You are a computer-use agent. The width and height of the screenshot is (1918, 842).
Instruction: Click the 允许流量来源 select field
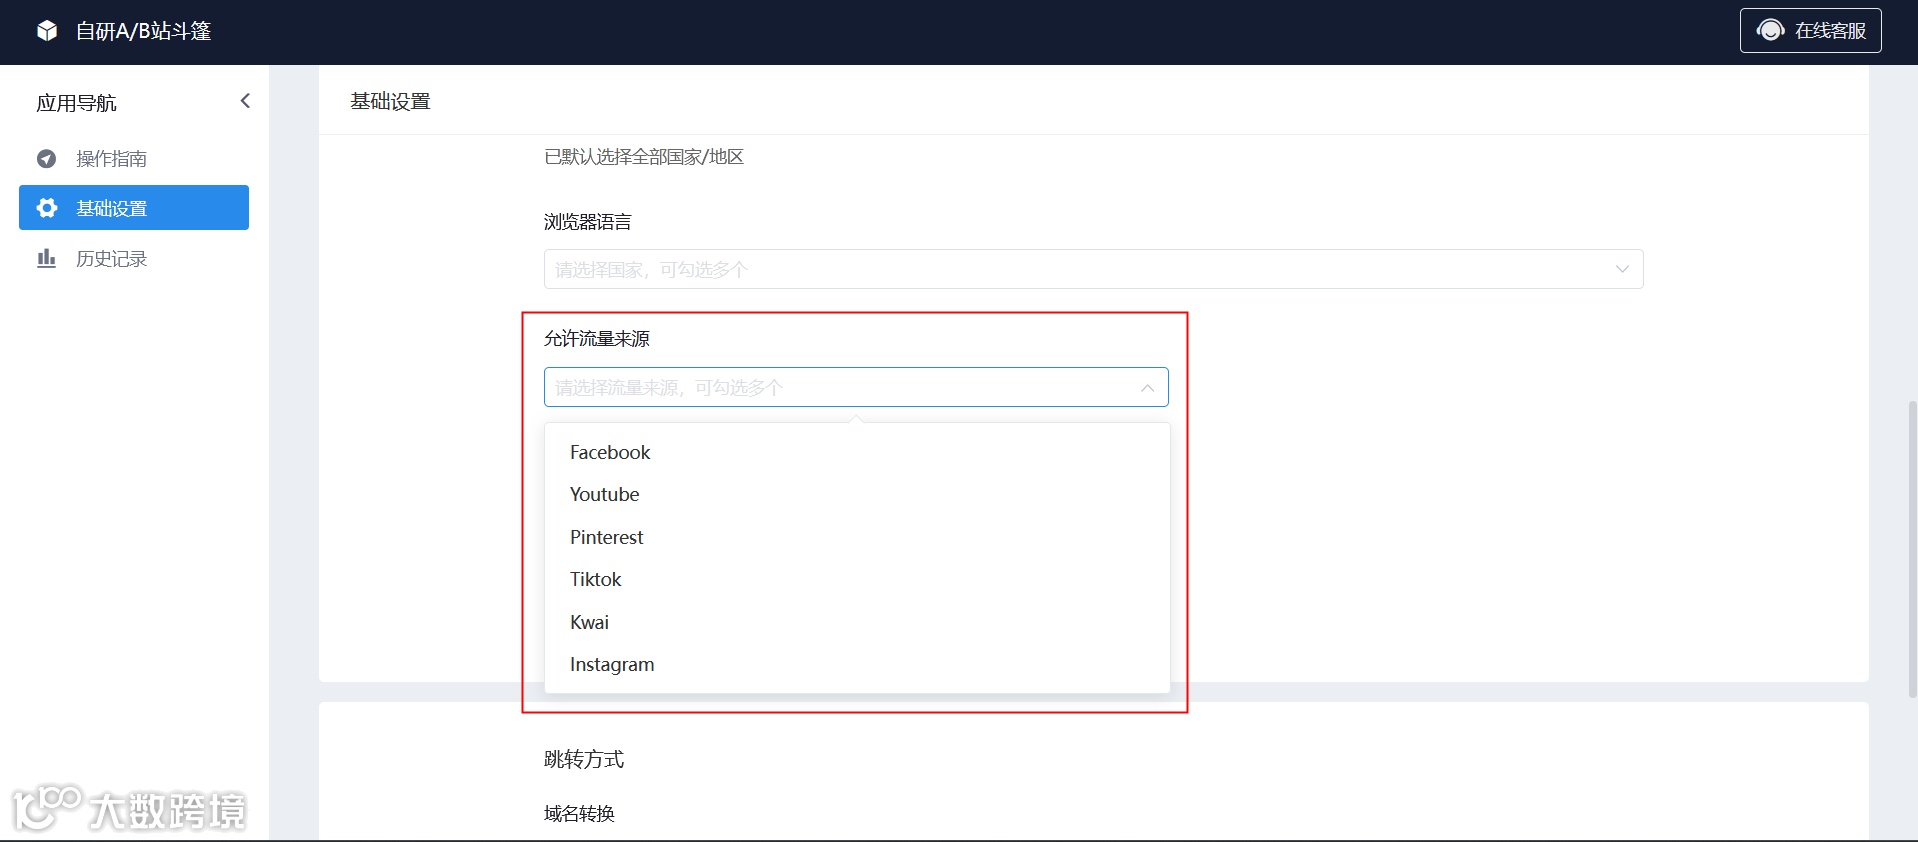coord(856,387)
